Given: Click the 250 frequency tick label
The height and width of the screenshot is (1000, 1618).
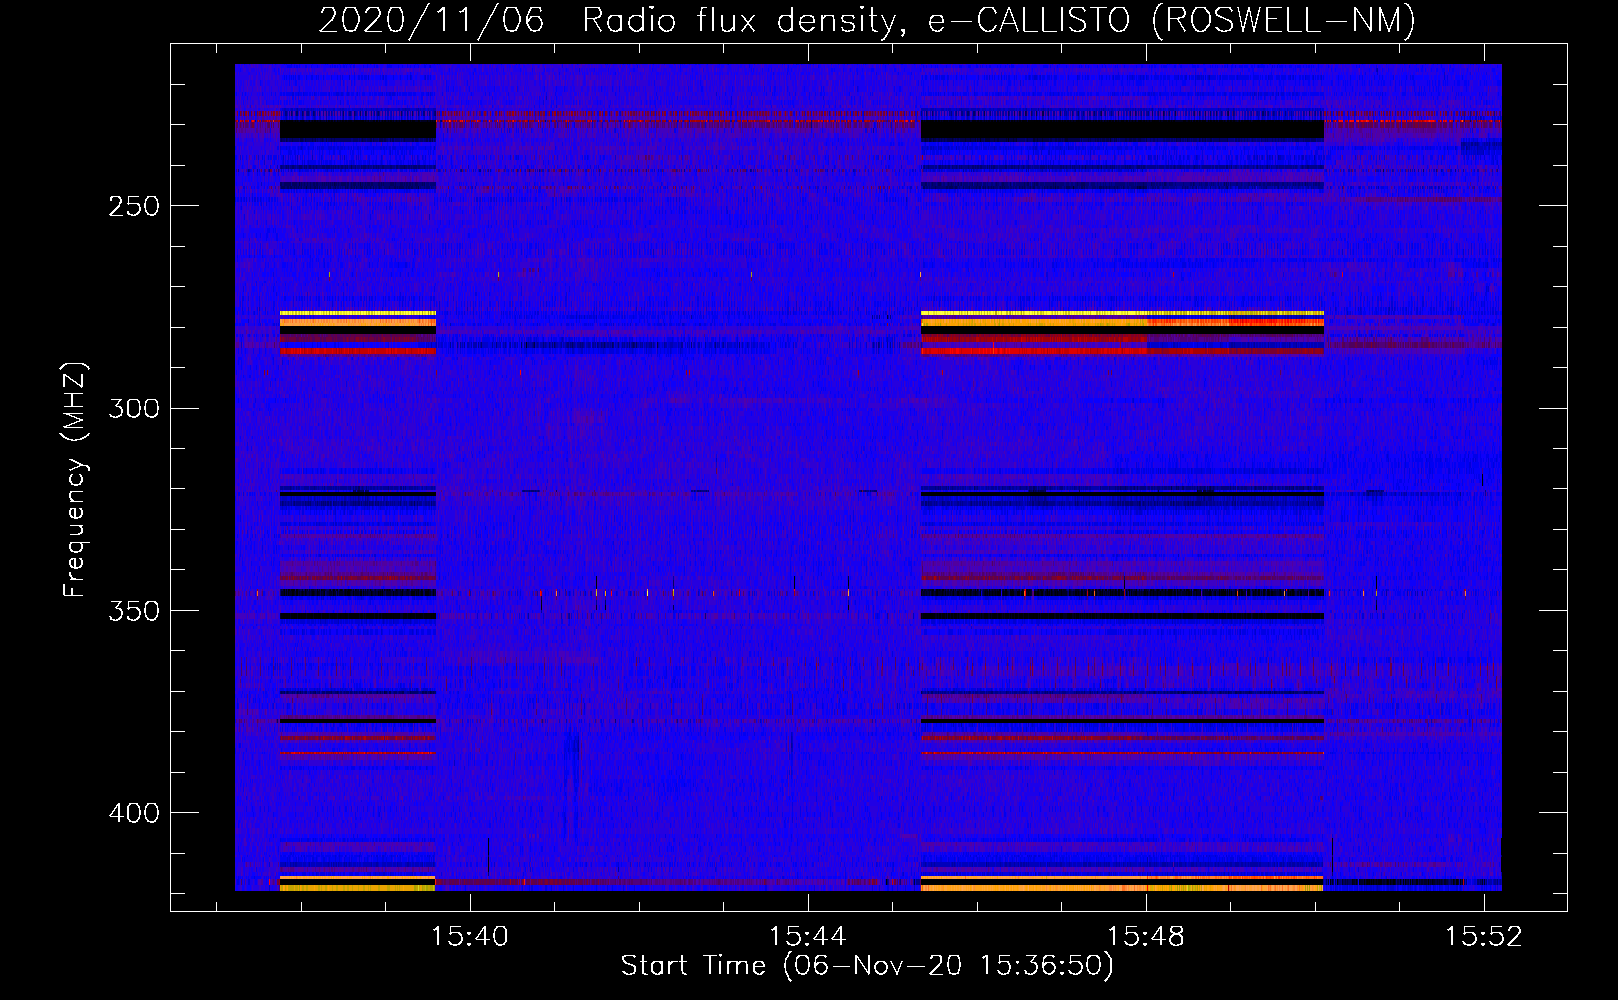Looking at the screenshot, I should pyautogui.click(x=134, y=206).
